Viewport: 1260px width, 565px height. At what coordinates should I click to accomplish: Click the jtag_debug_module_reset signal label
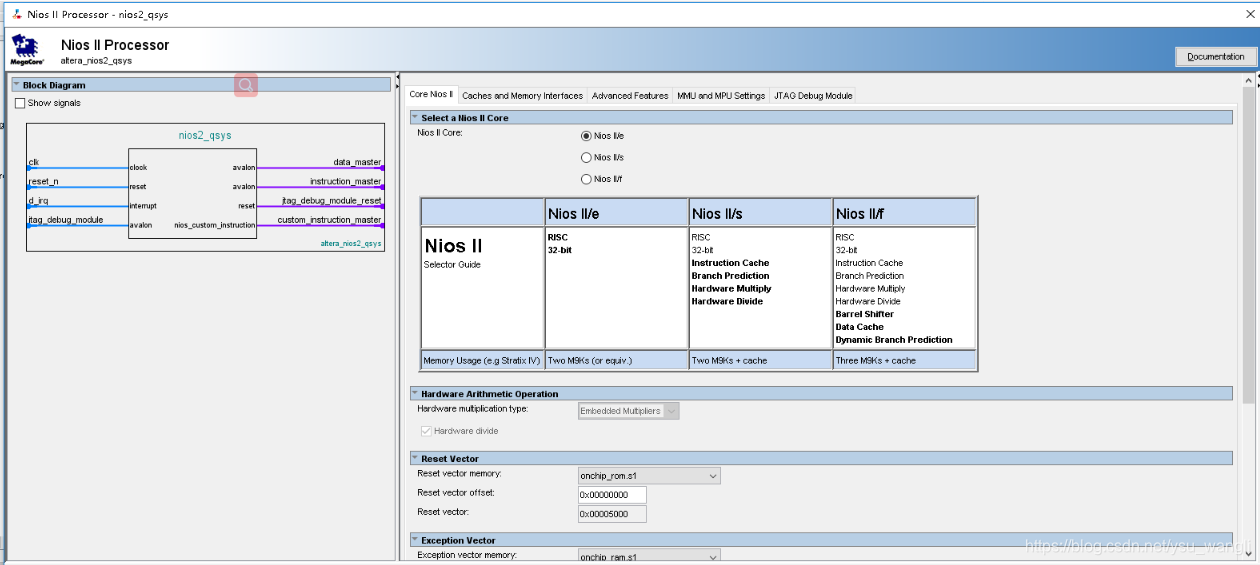pos(332,201)
